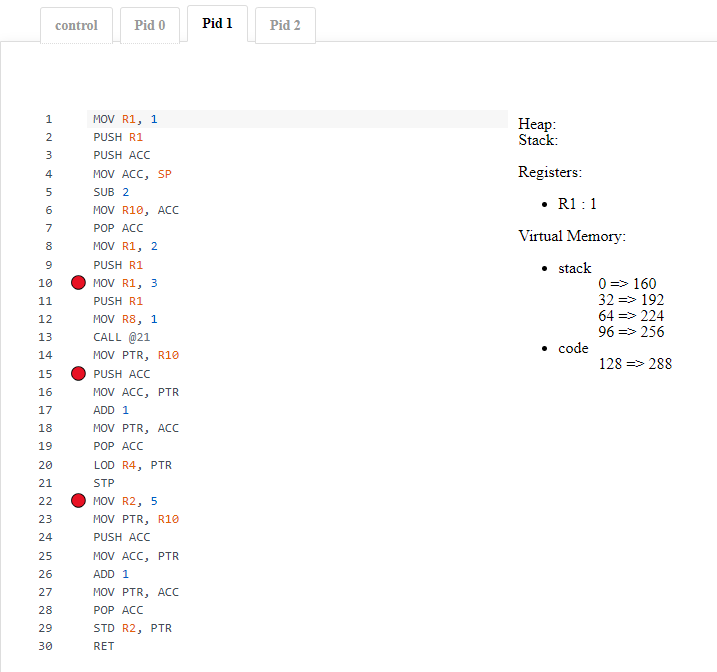This screenshot has width=717, height=672.
Task: Click code line 'MOV R1, 2'
Action: coord(125,246)
